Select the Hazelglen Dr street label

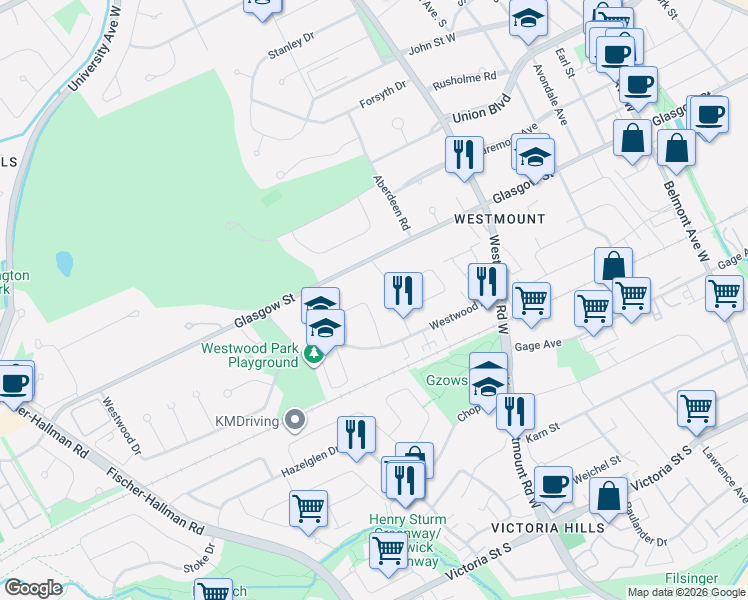(309, 462)
